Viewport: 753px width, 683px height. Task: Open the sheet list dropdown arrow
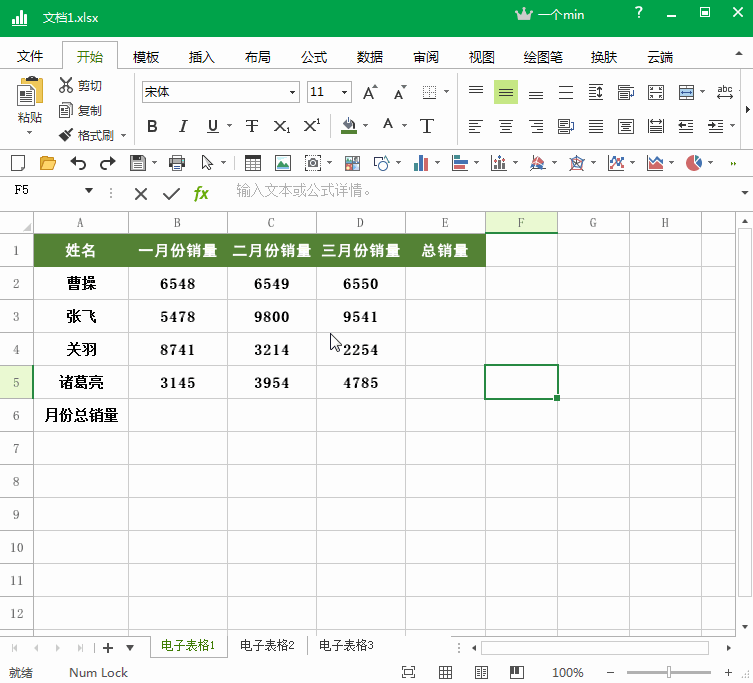coord(130,648)
